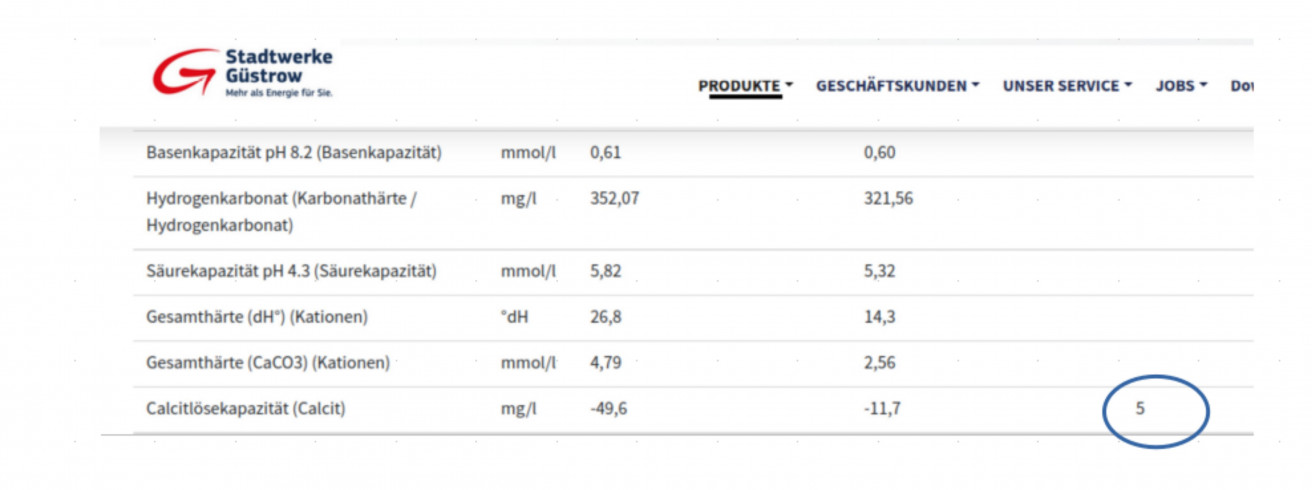The width and height of the screenshot is (1312, 490).
Task: Click the Gesamthärte (dH°) row label
Action: pyautogui.click(x=257, y=317)
